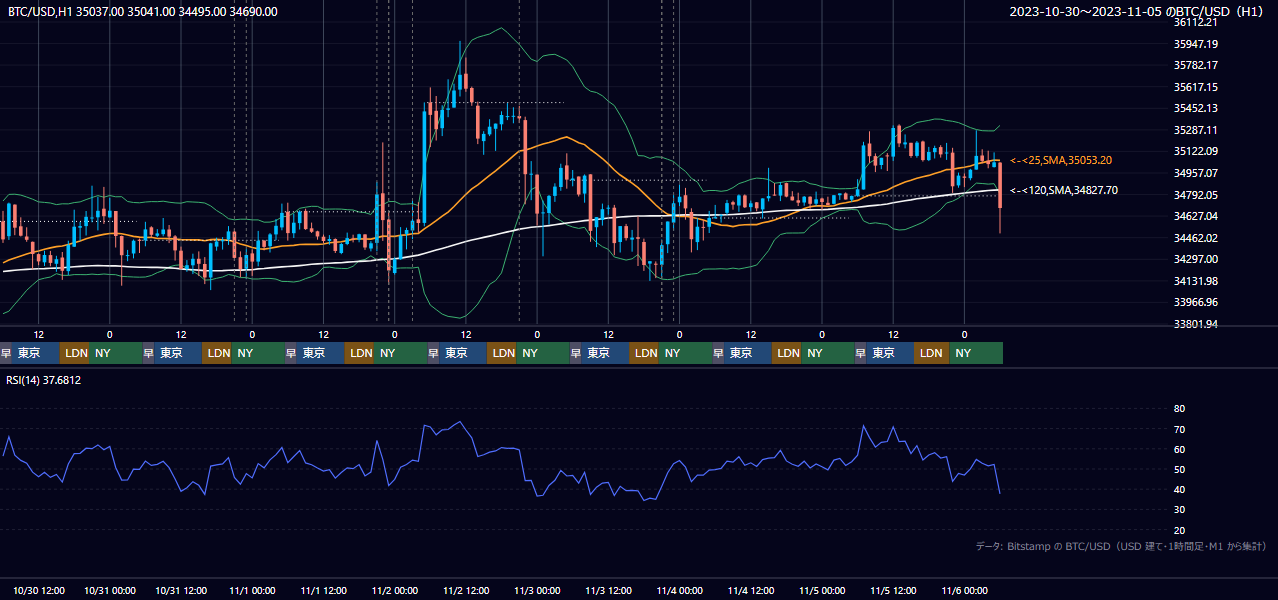Image resolution: width=1278 pixels, height=600 pixels.
Task: Click price axis label 35122.09
Action: pyautogui.click(x=1196, y=151)
